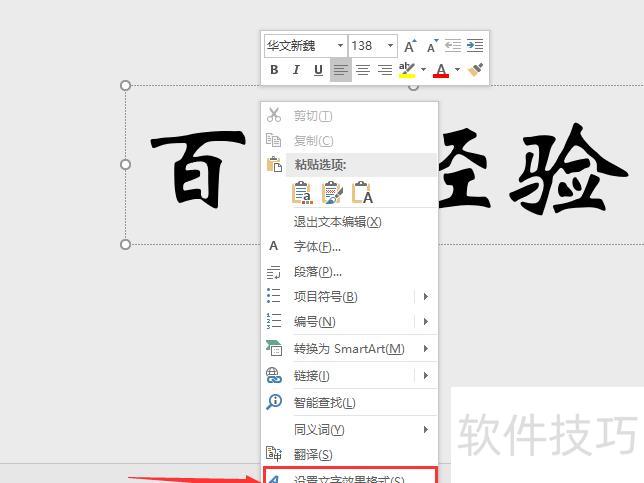Click the globe link icon beside 链接

click(x=274, y=375)
